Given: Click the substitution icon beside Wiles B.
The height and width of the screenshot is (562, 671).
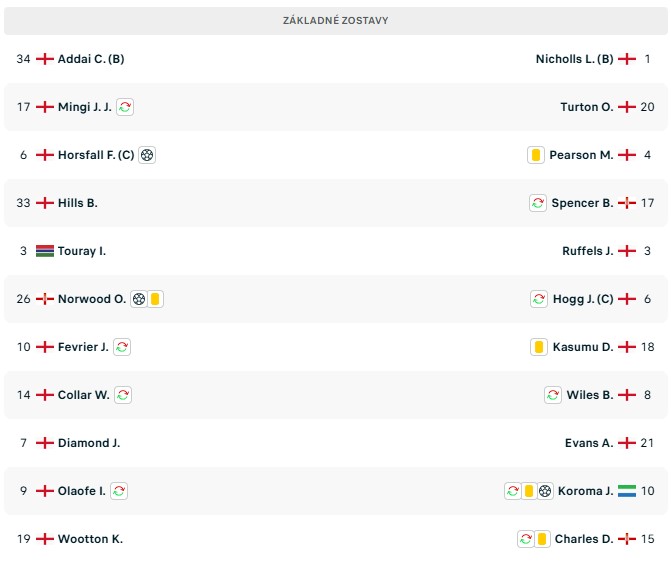Looking at the screenshot, I should pos(553,395).
